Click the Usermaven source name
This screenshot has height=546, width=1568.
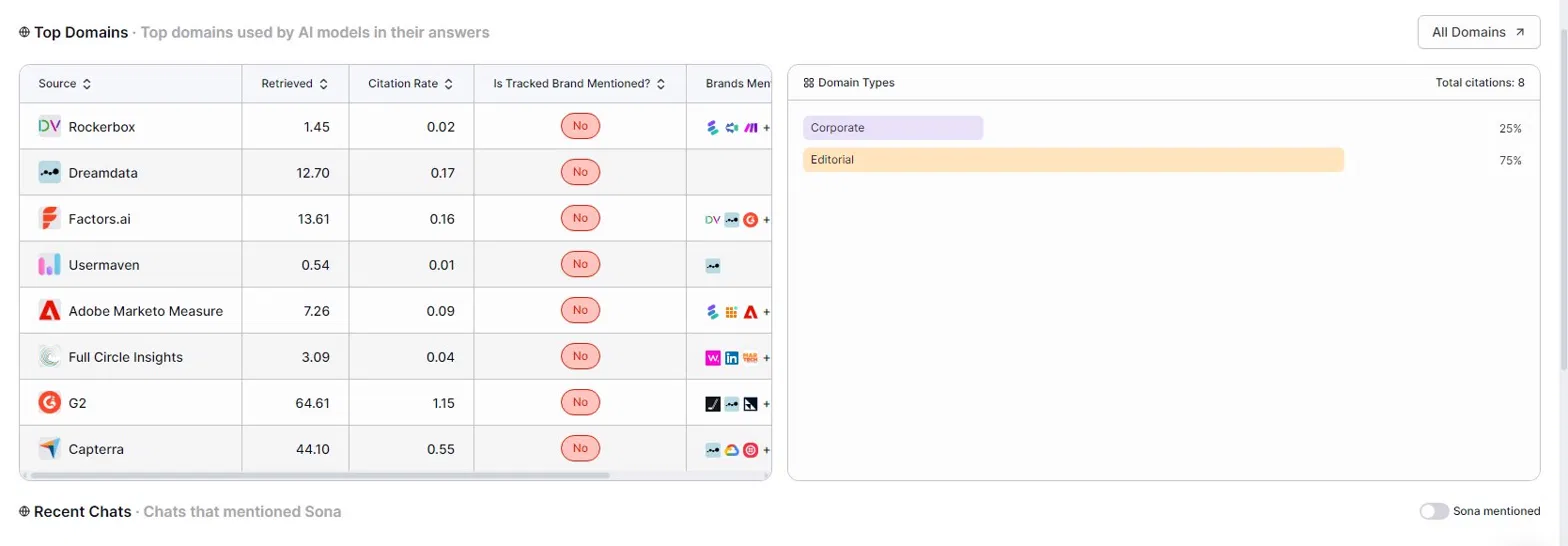pyautogui.click(x=104, y=265)
